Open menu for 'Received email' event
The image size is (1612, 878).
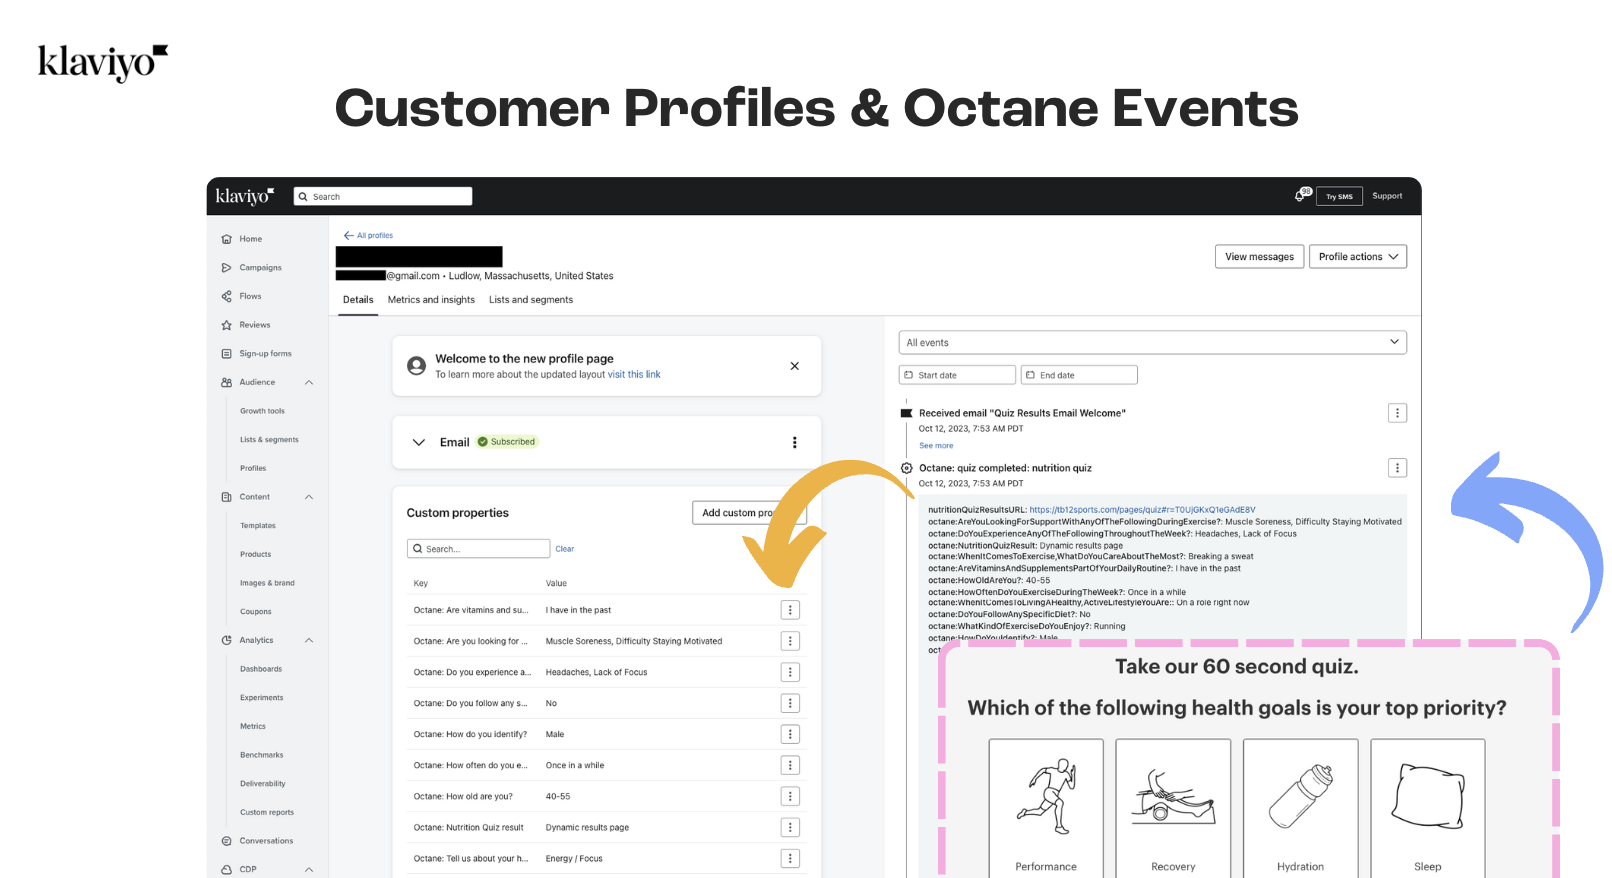(x=1397, y=413)
